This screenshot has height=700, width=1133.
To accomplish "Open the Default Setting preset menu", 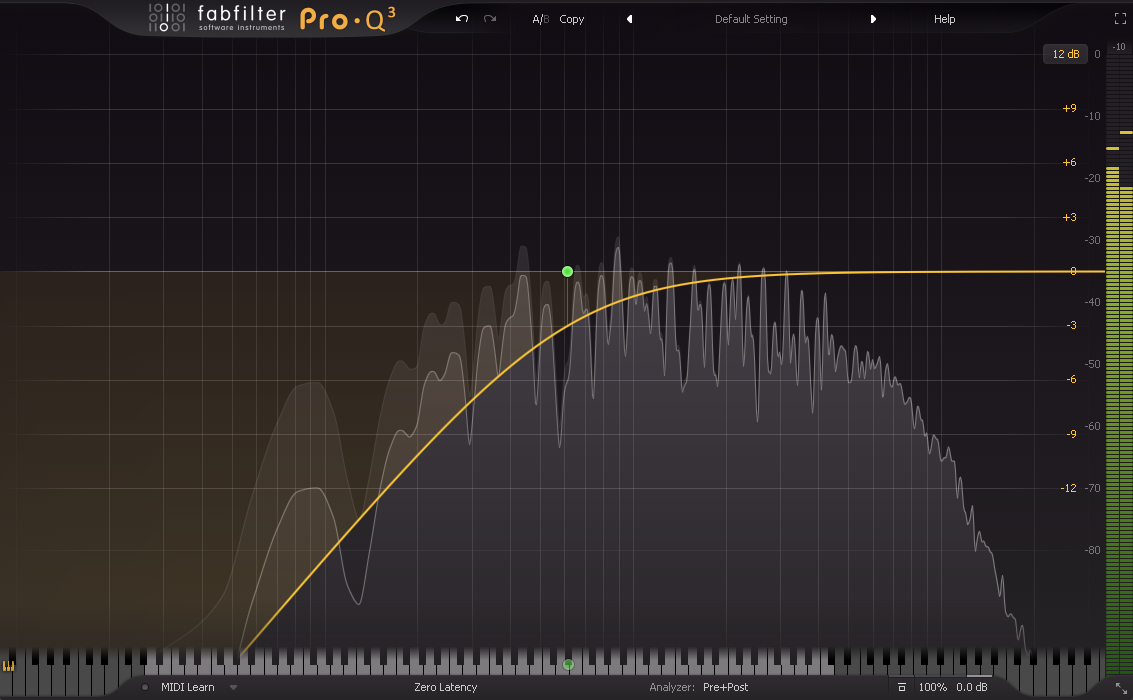I will (x=751, y=20).
